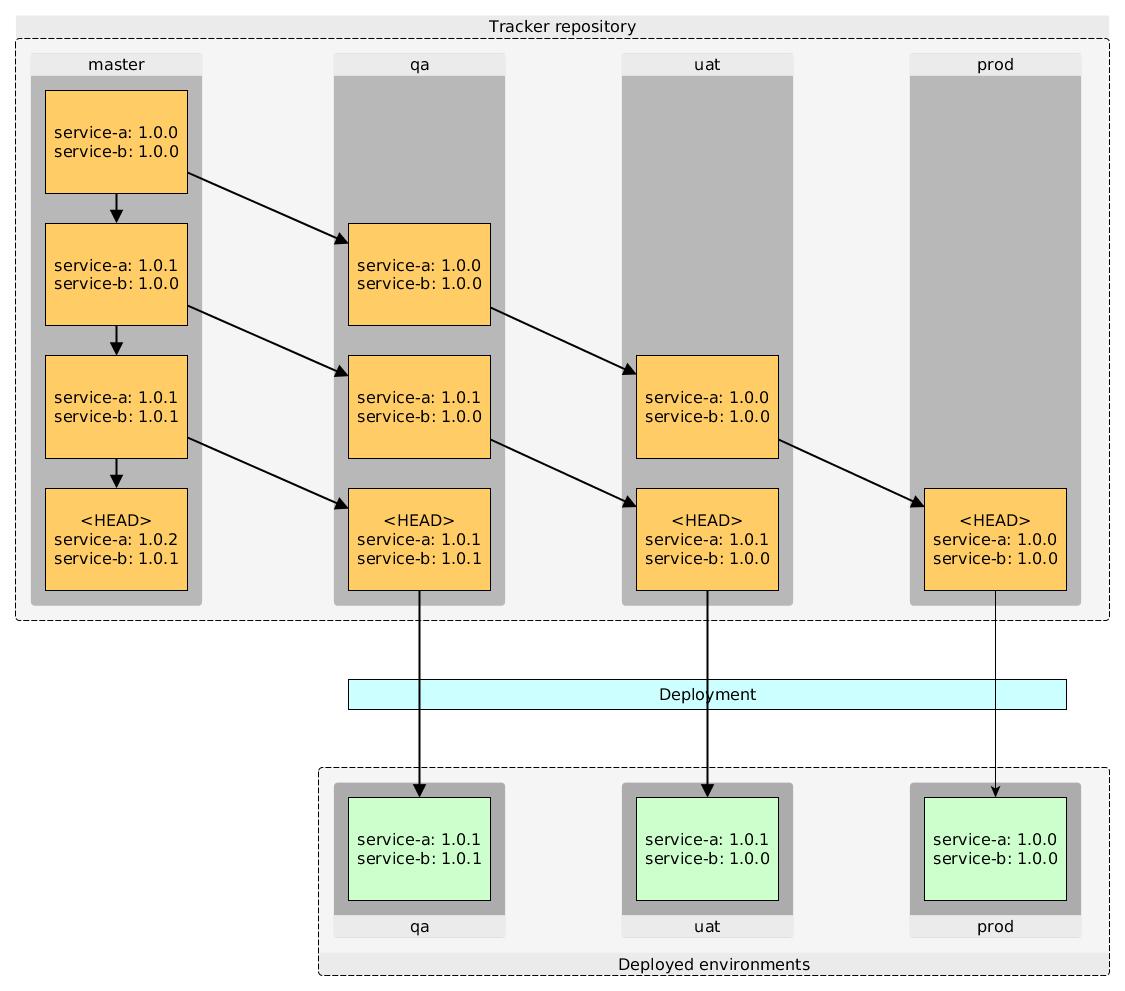This screenshot has width=1125, height=991.
Task: Click green deployed uat box service-a 1.0.1
Action: (x=707, y=849)
